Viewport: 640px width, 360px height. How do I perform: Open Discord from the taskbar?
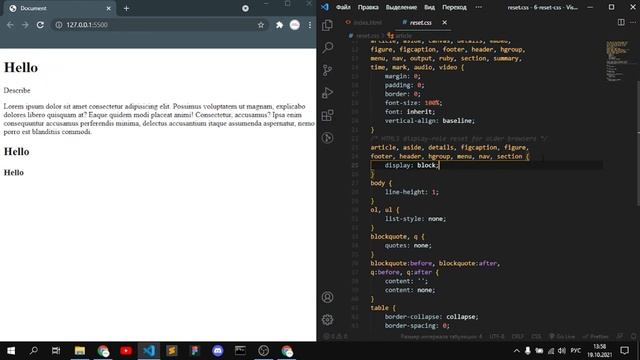point(218,351)
